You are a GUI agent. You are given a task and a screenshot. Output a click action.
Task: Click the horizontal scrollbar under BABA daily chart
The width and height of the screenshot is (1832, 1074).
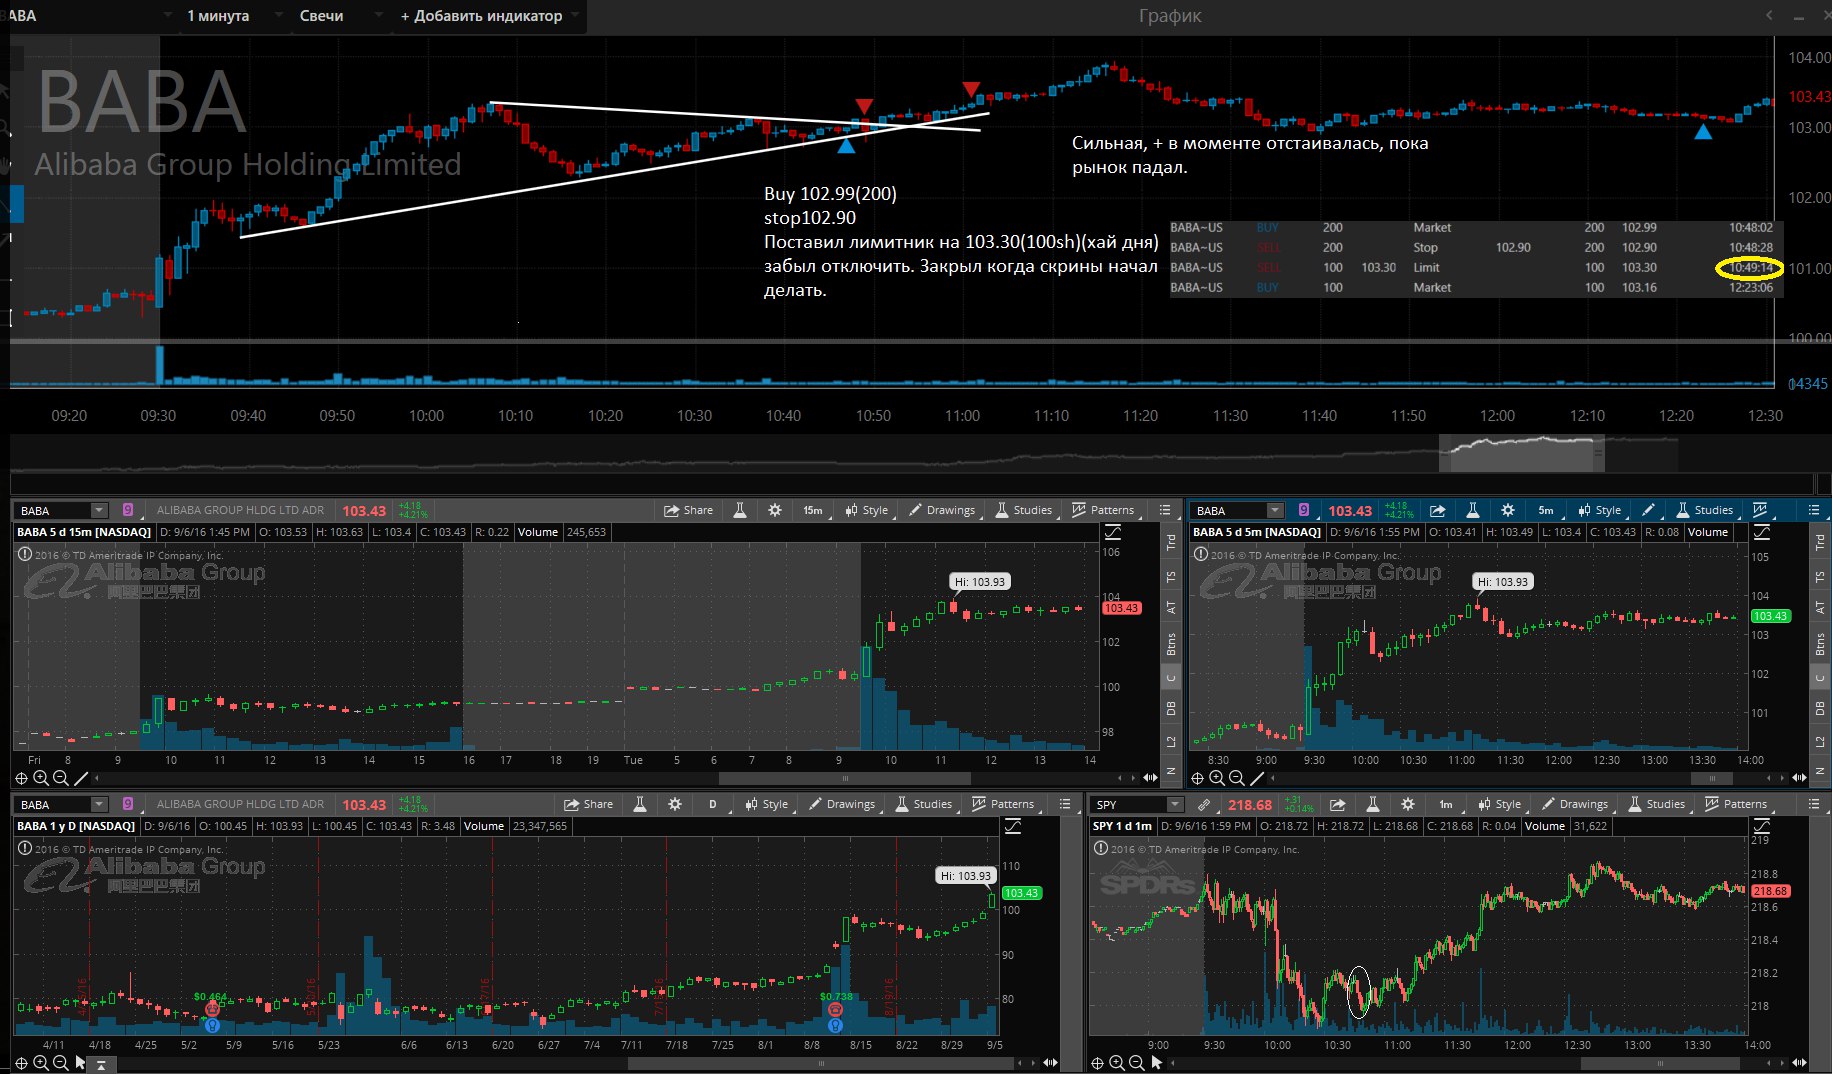click(820, 1062)
